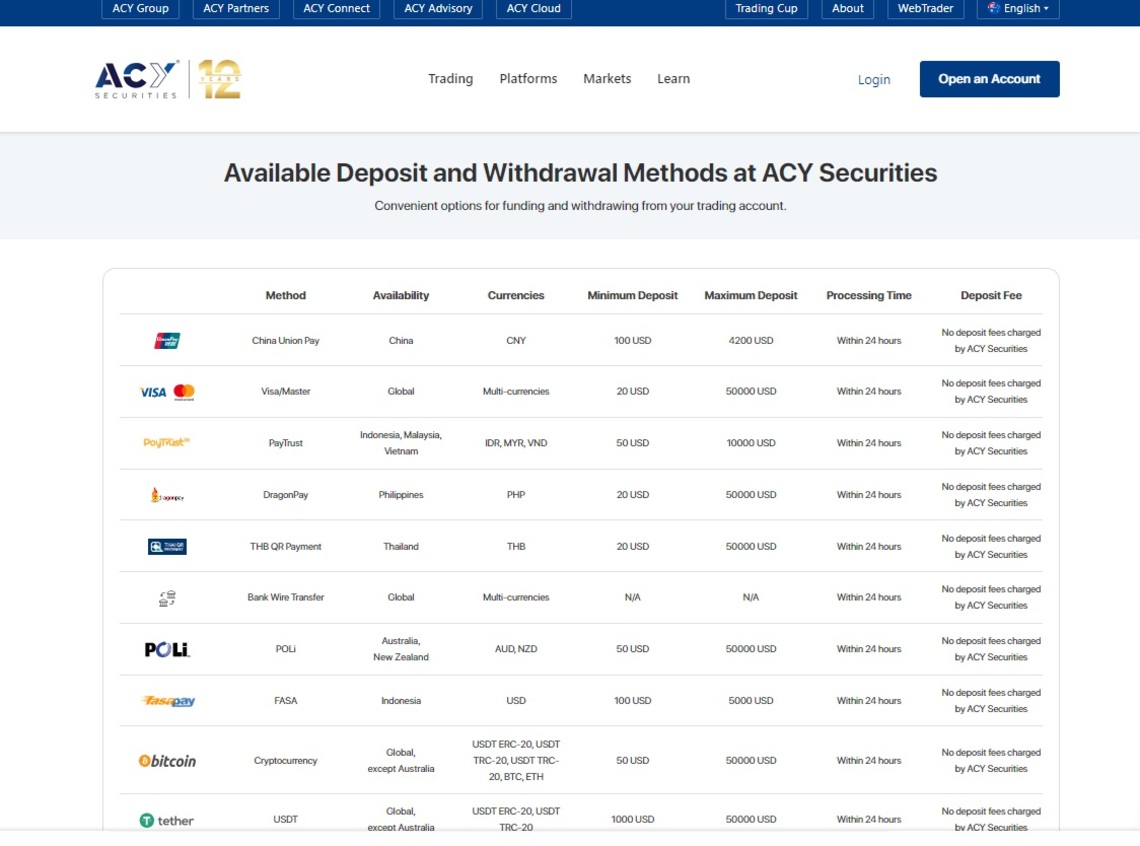This screenshot has height=846, width=1140.
Task: Click the tether logo
Action: click(x=166, y=821)
